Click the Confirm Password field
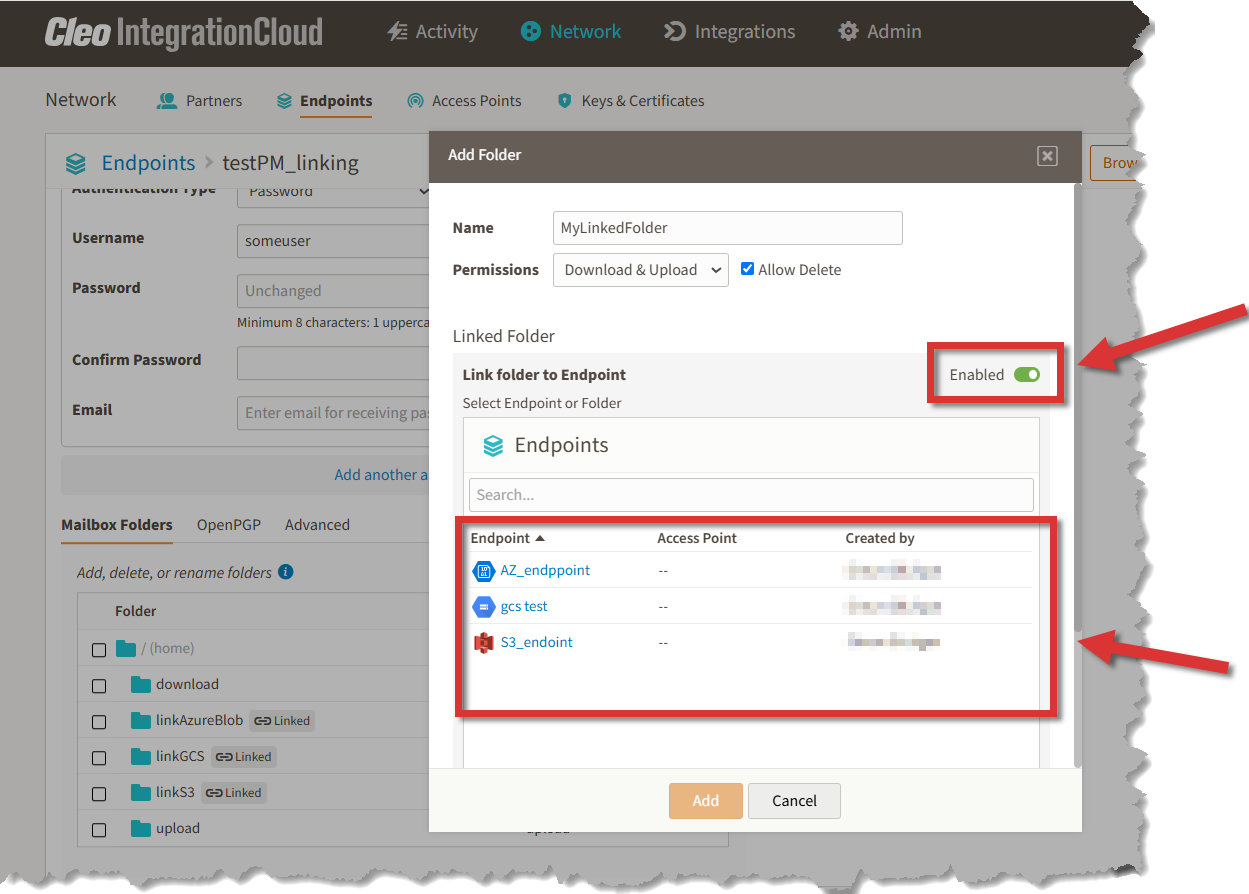The image size is (1249, 894). pos(334,363)
